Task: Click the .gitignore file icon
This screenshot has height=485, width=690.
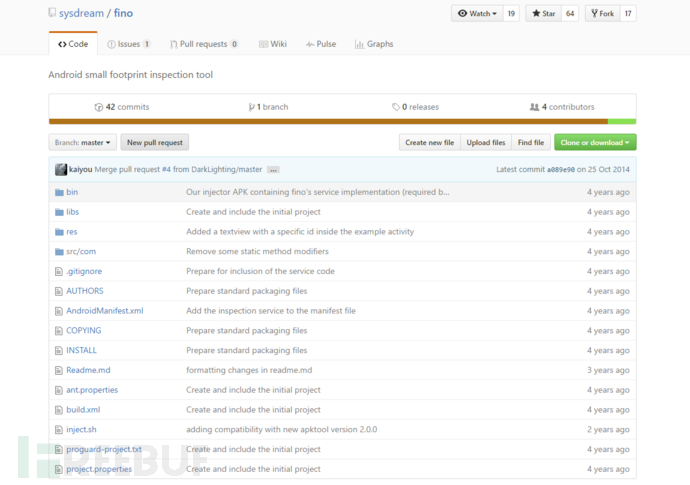Action: point(59,272)
